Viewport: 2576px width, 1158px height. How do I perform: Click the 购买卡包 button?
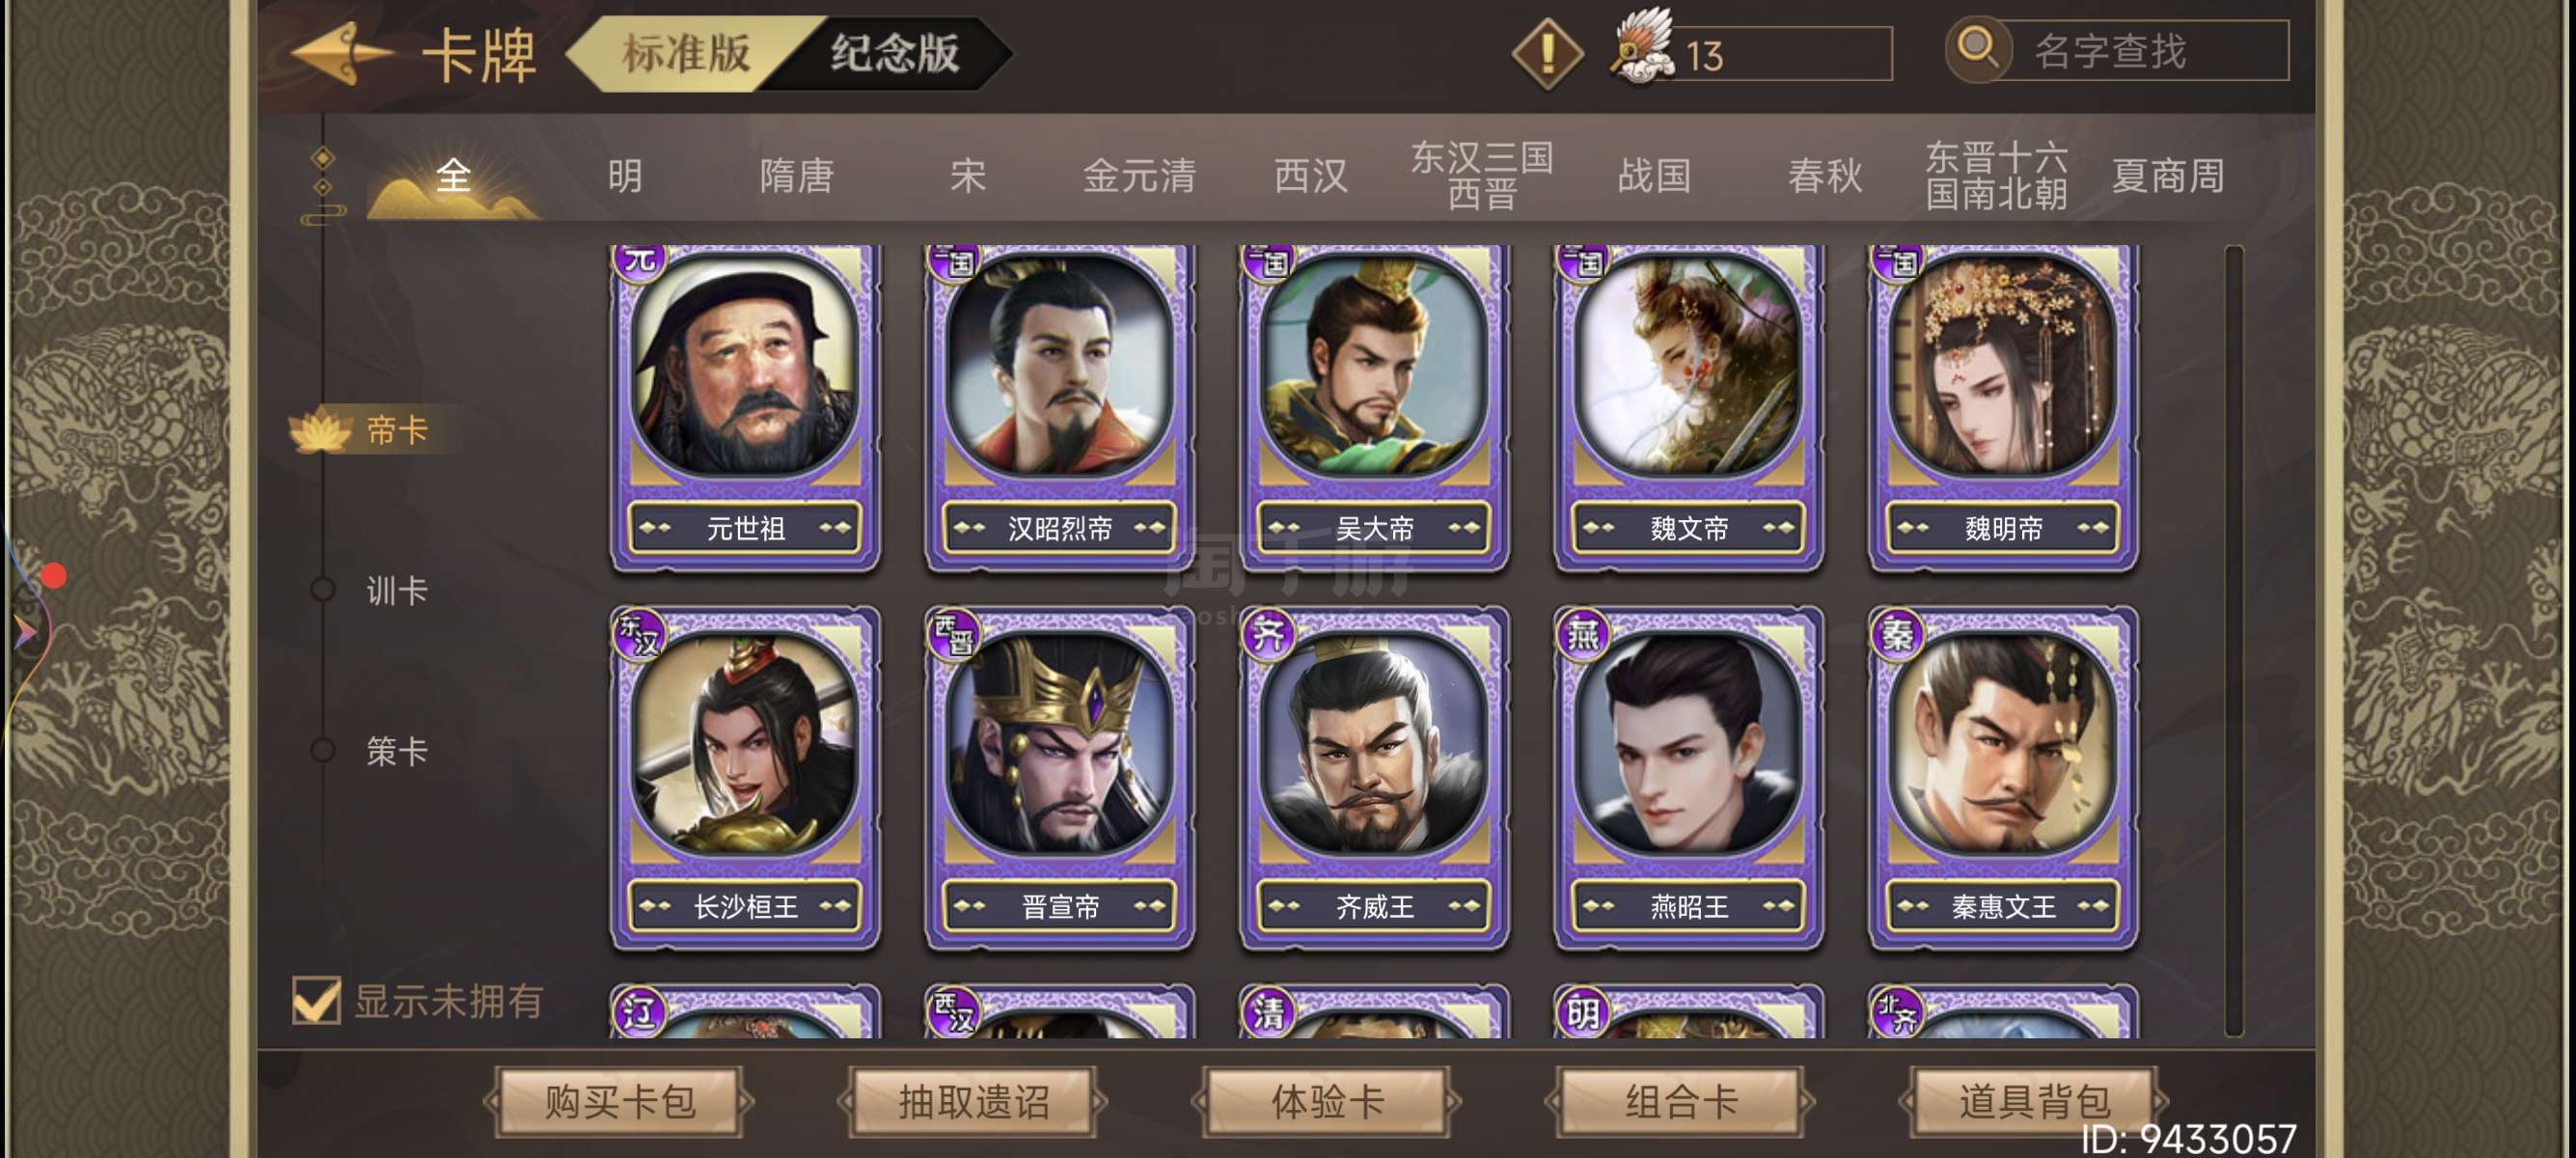[x=620, y=1102]
